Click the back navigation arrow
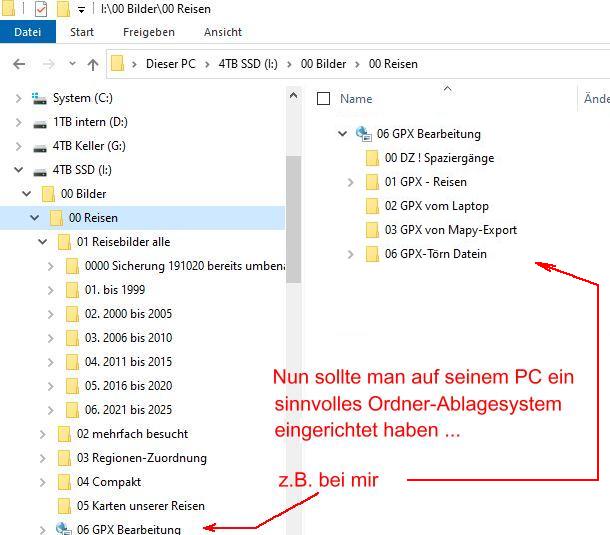Screen dimensions: 610x535 [18, 64]
